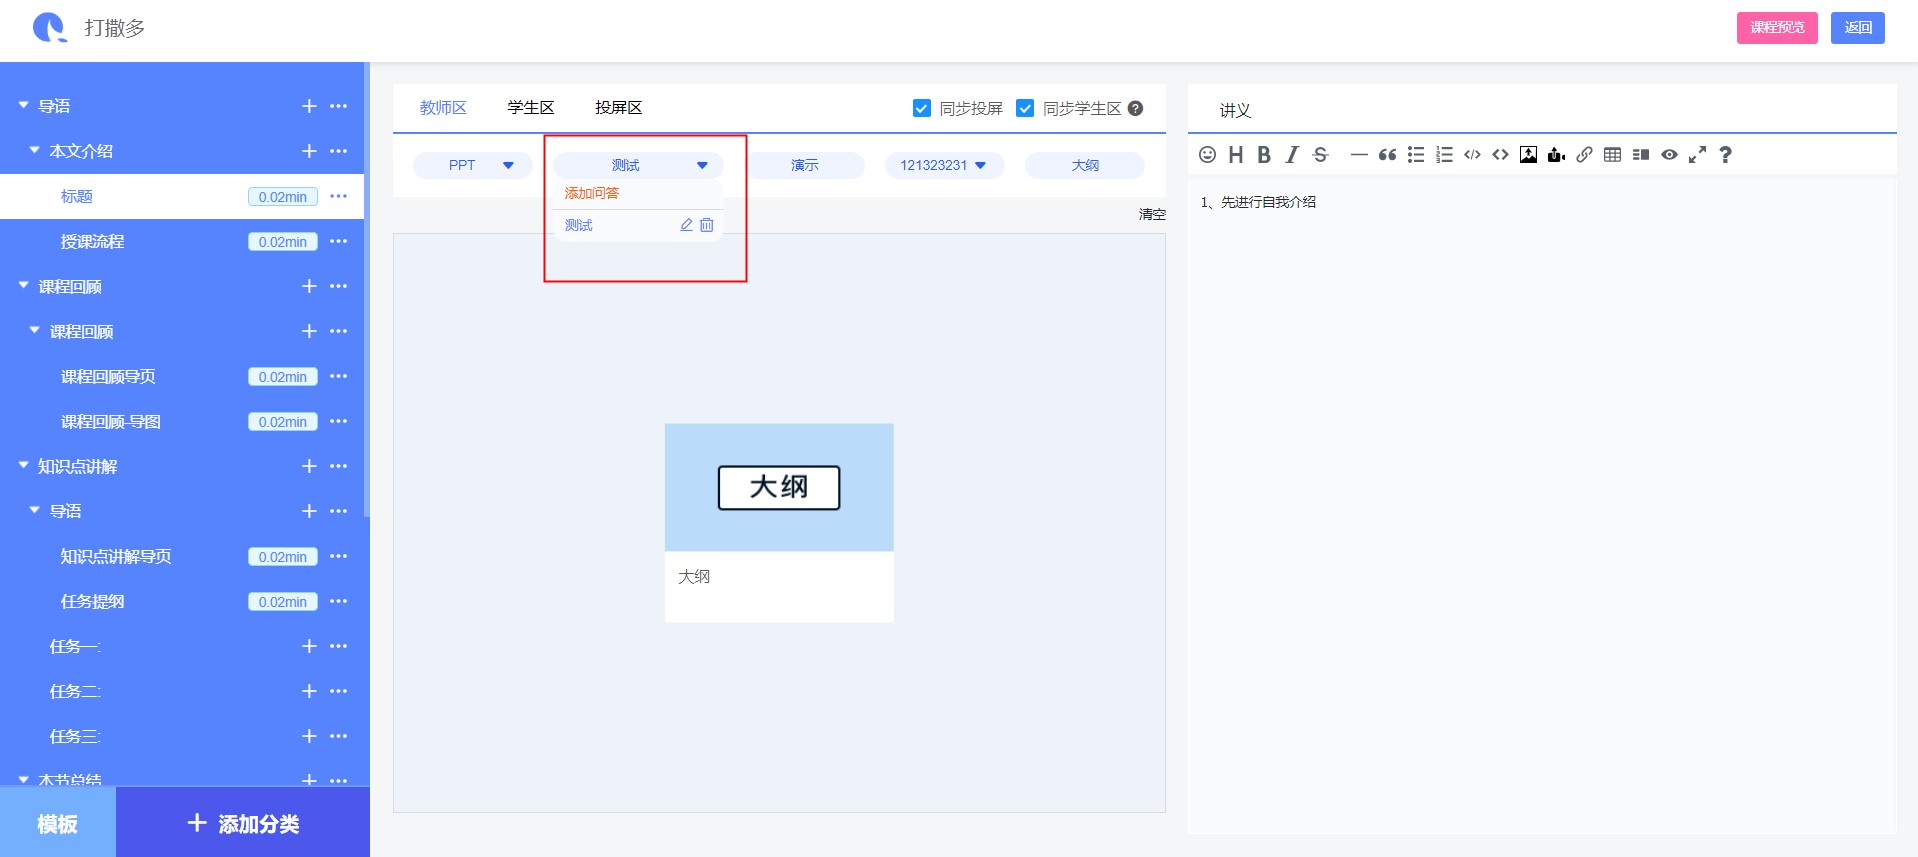Select 任务提纲 tree item
Screen dimensions: 1918x857
[x=92, y=601]
